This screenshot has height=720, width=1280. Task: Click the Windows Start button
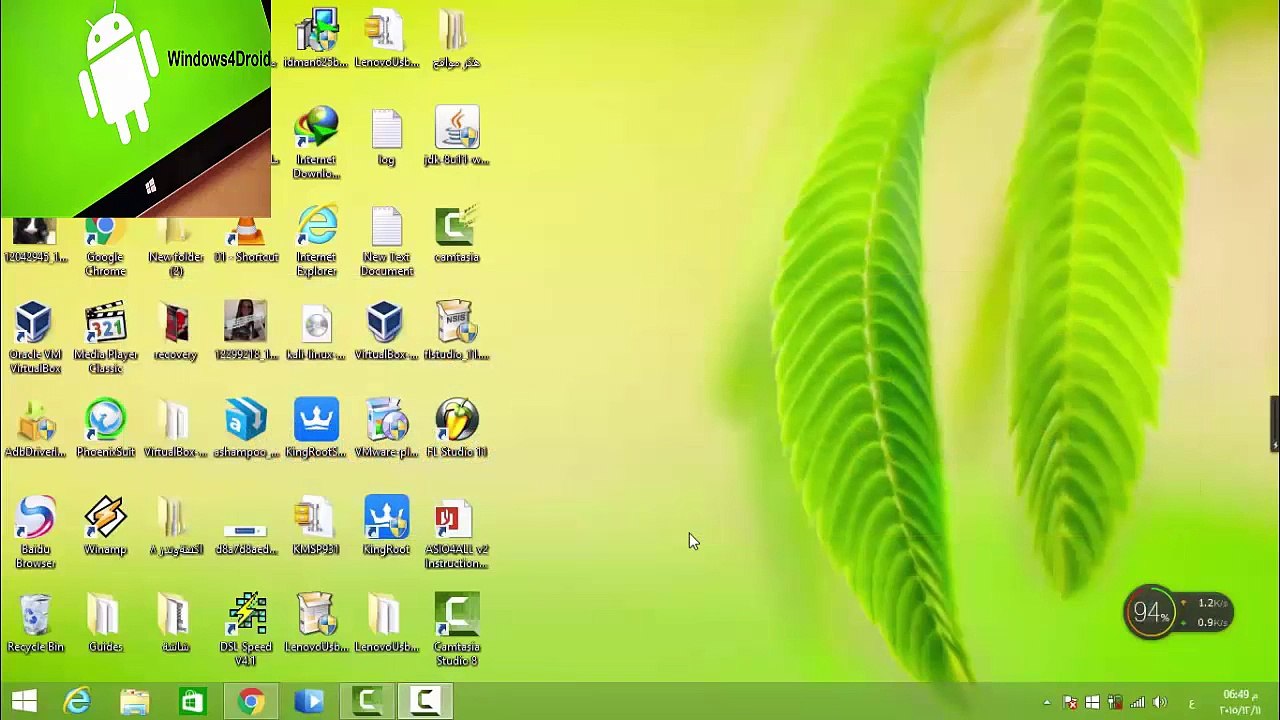[x=24, y=701]
